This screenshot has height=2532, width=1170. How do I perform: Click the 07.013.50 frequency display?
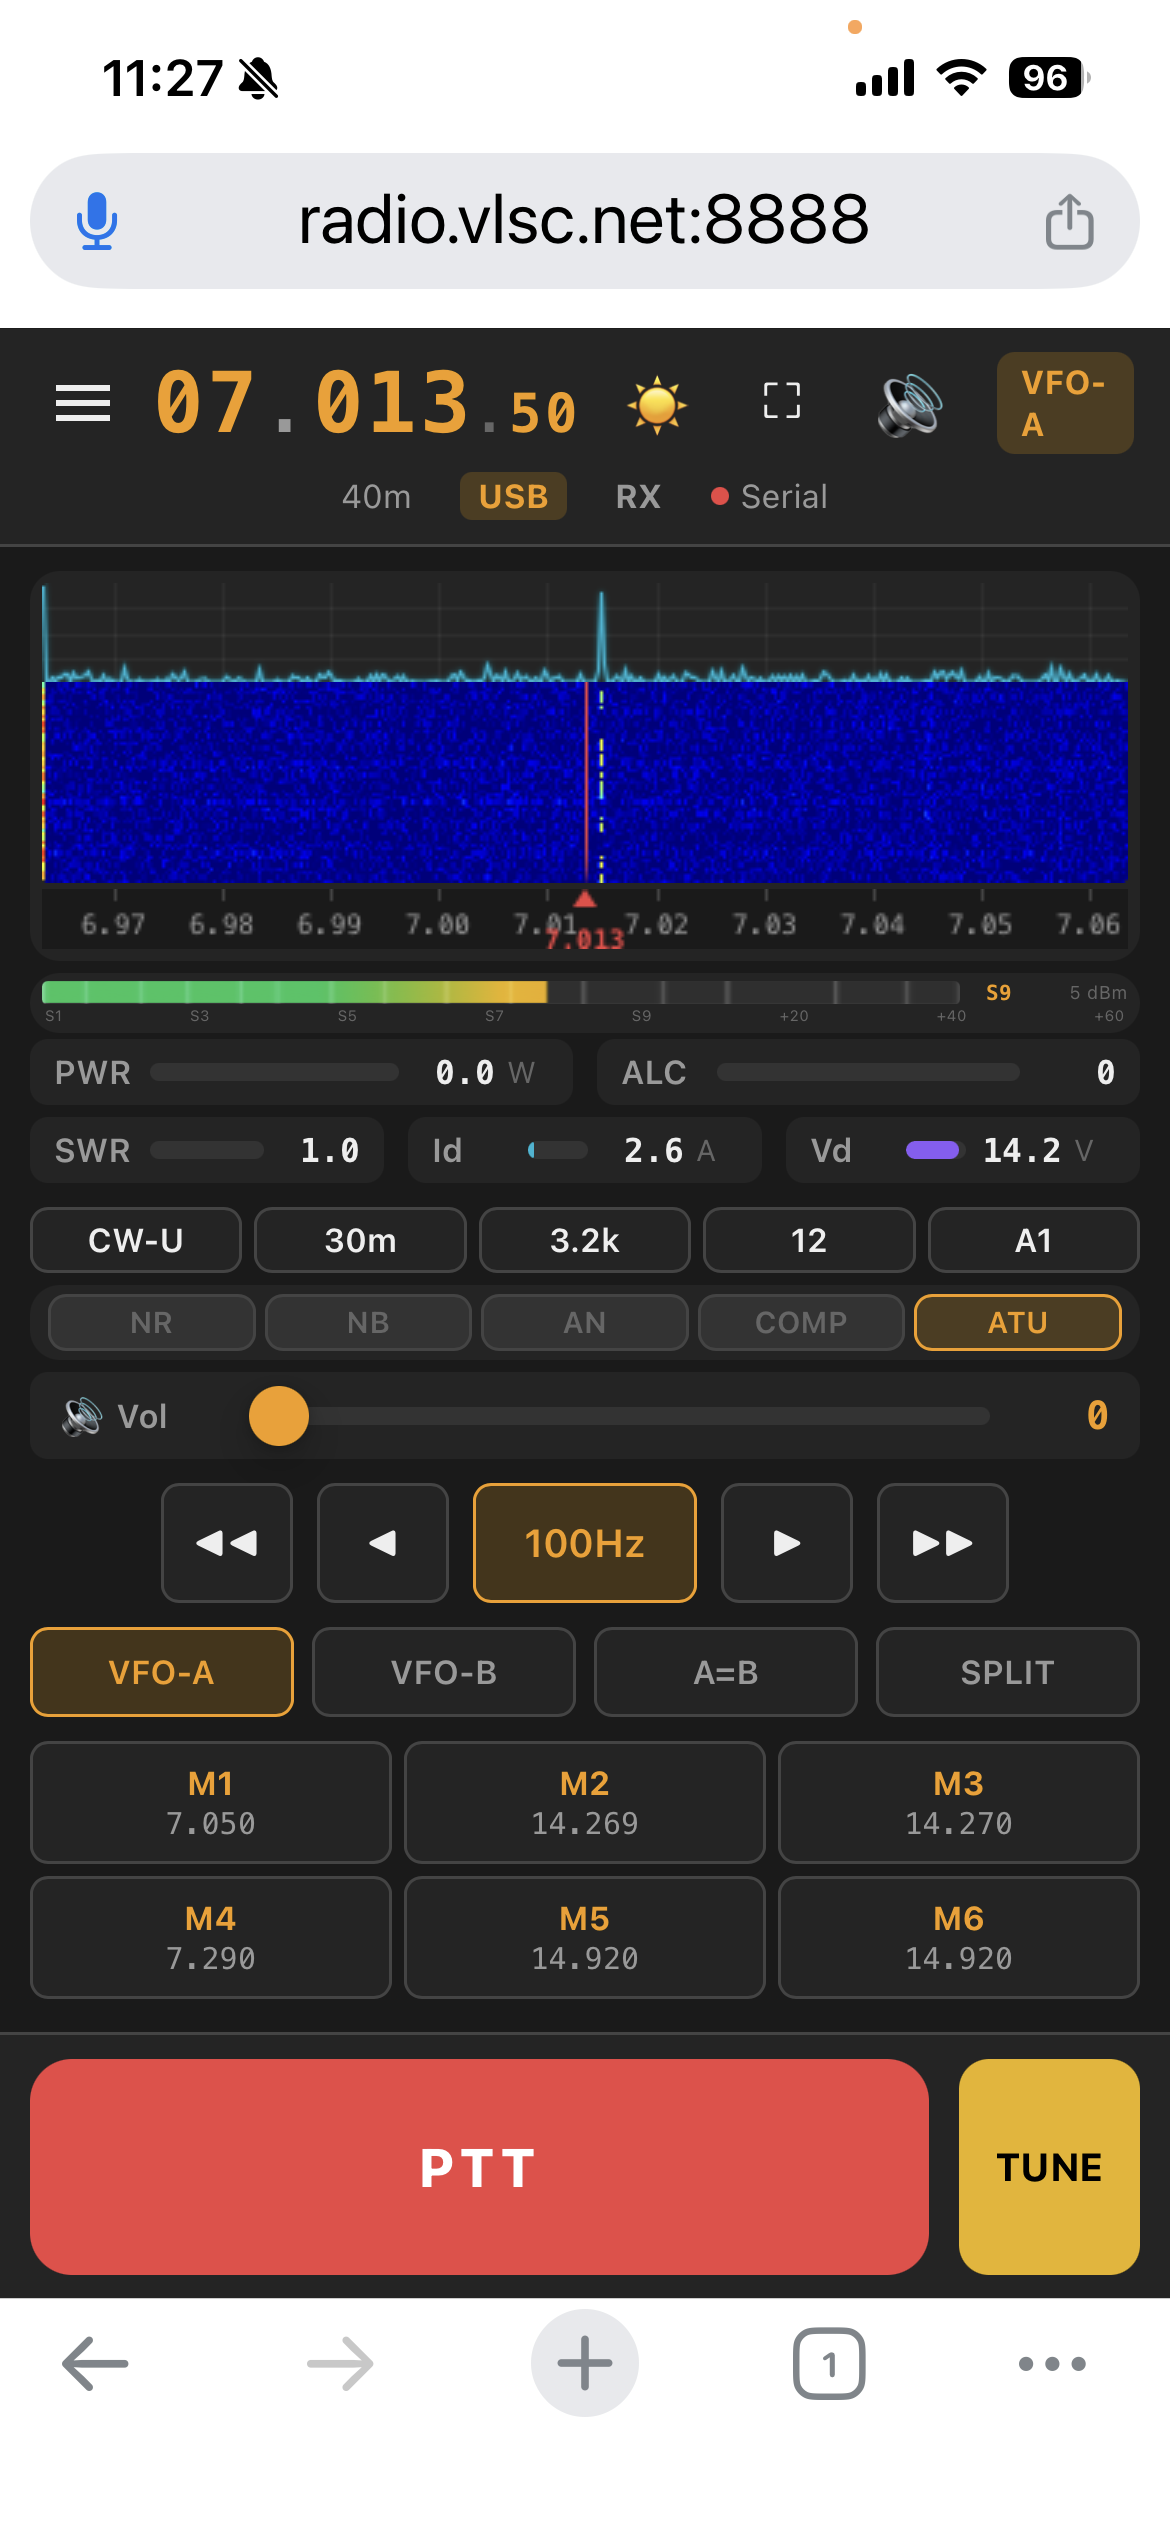(367, 403)
